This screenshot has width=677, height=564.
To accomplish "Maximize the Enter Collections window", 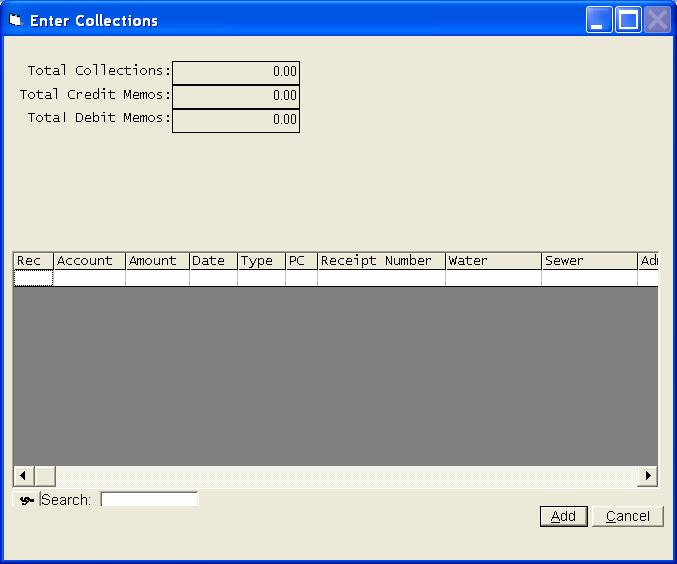I will click(x=628, y=20).
